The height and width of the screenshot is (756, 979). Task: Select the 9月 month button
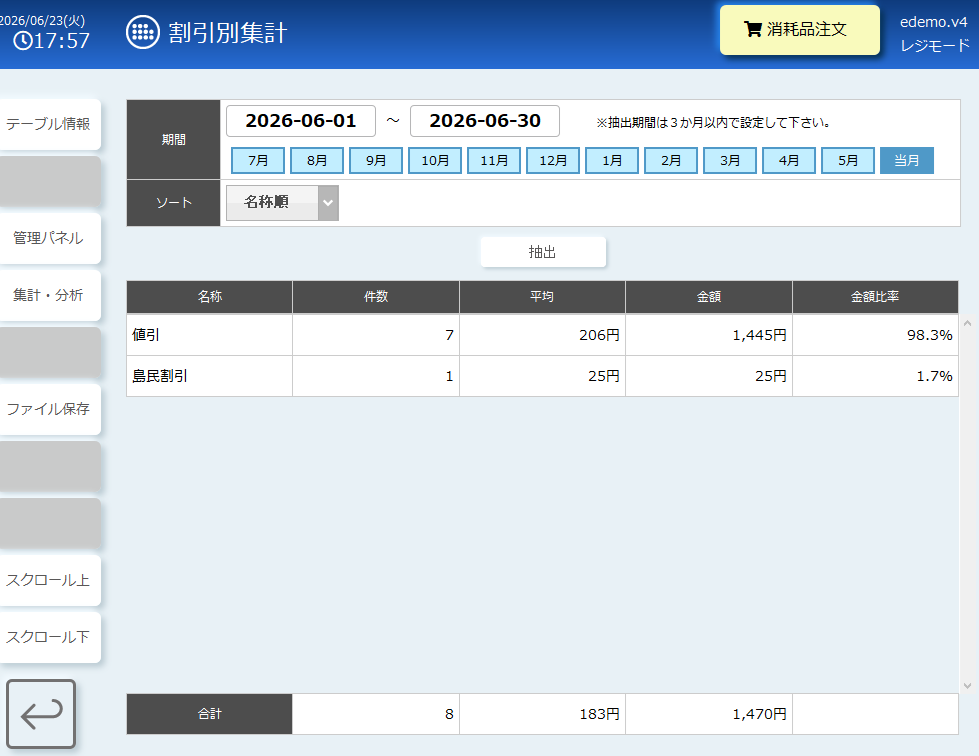pyautogui.click(x=376, y=160)
